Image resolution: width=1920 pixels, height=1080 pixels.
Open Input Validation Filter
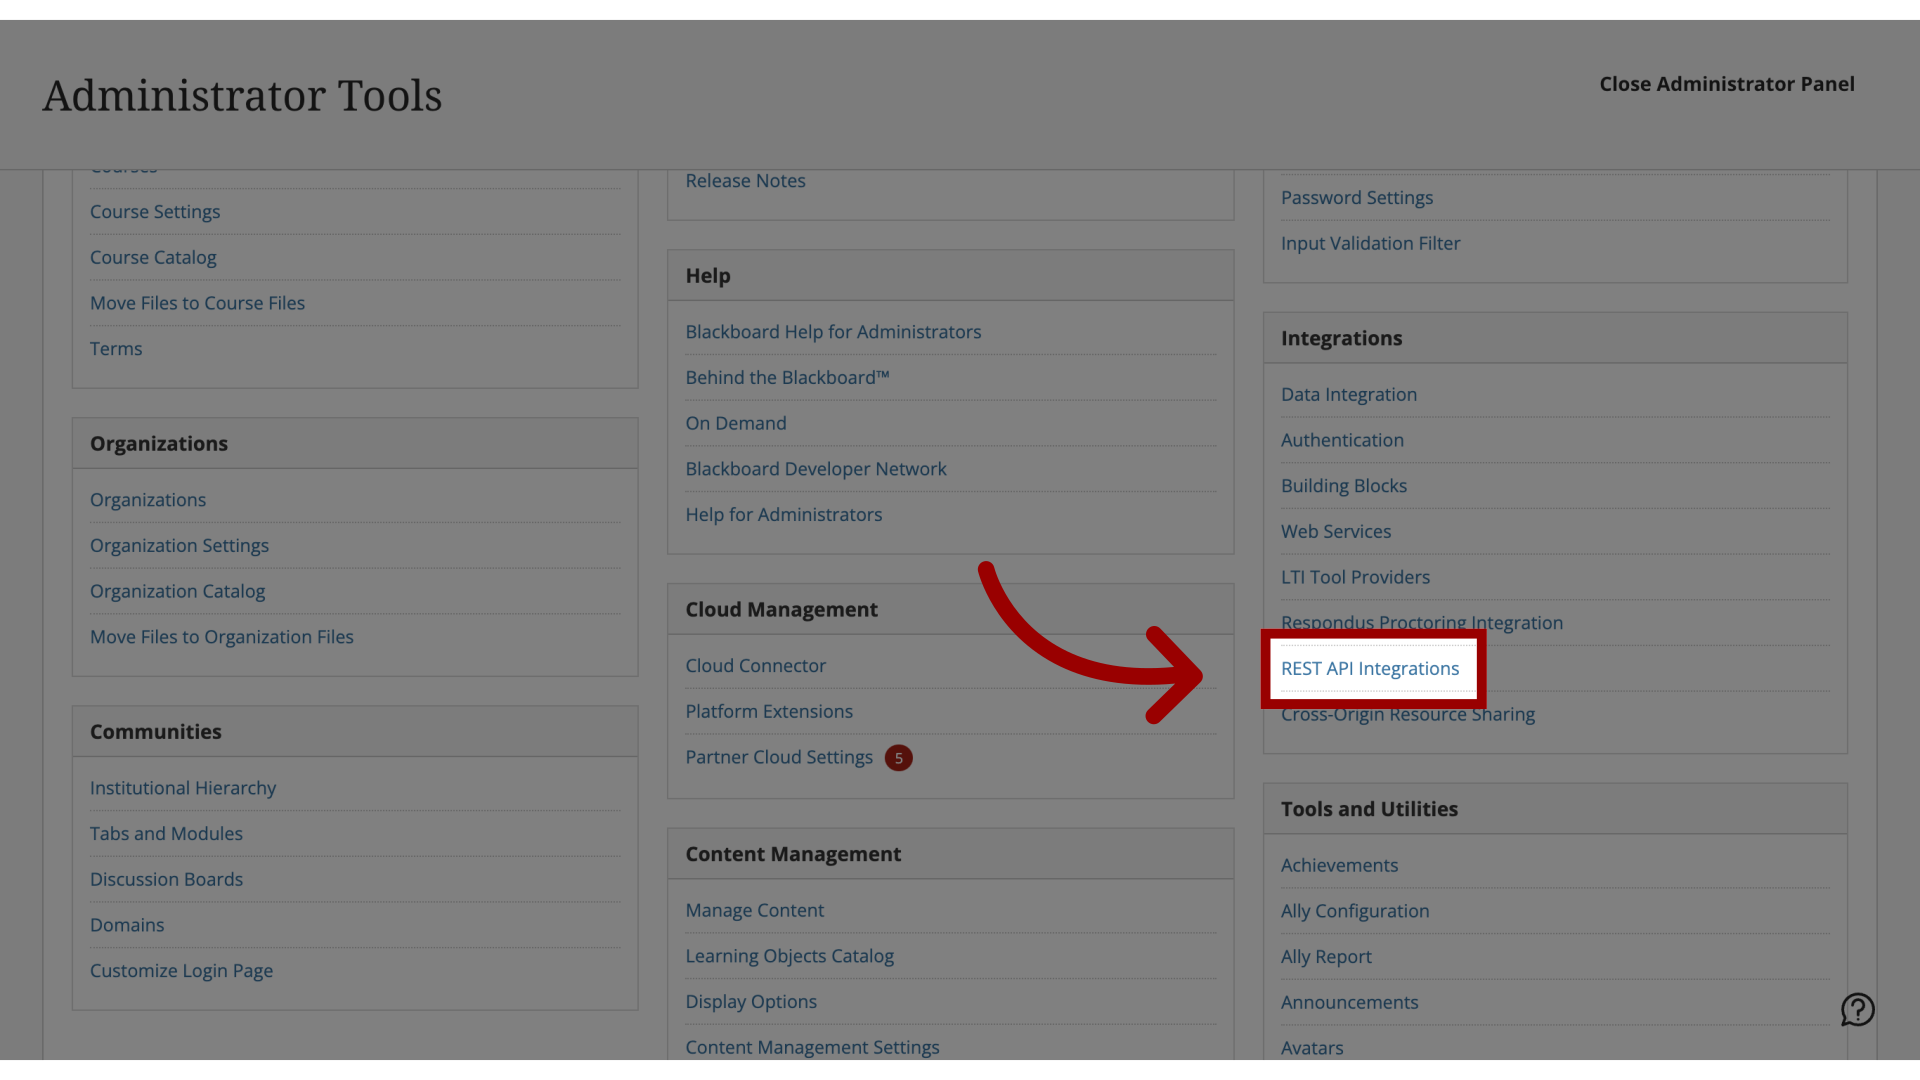tap(1370, 243)
